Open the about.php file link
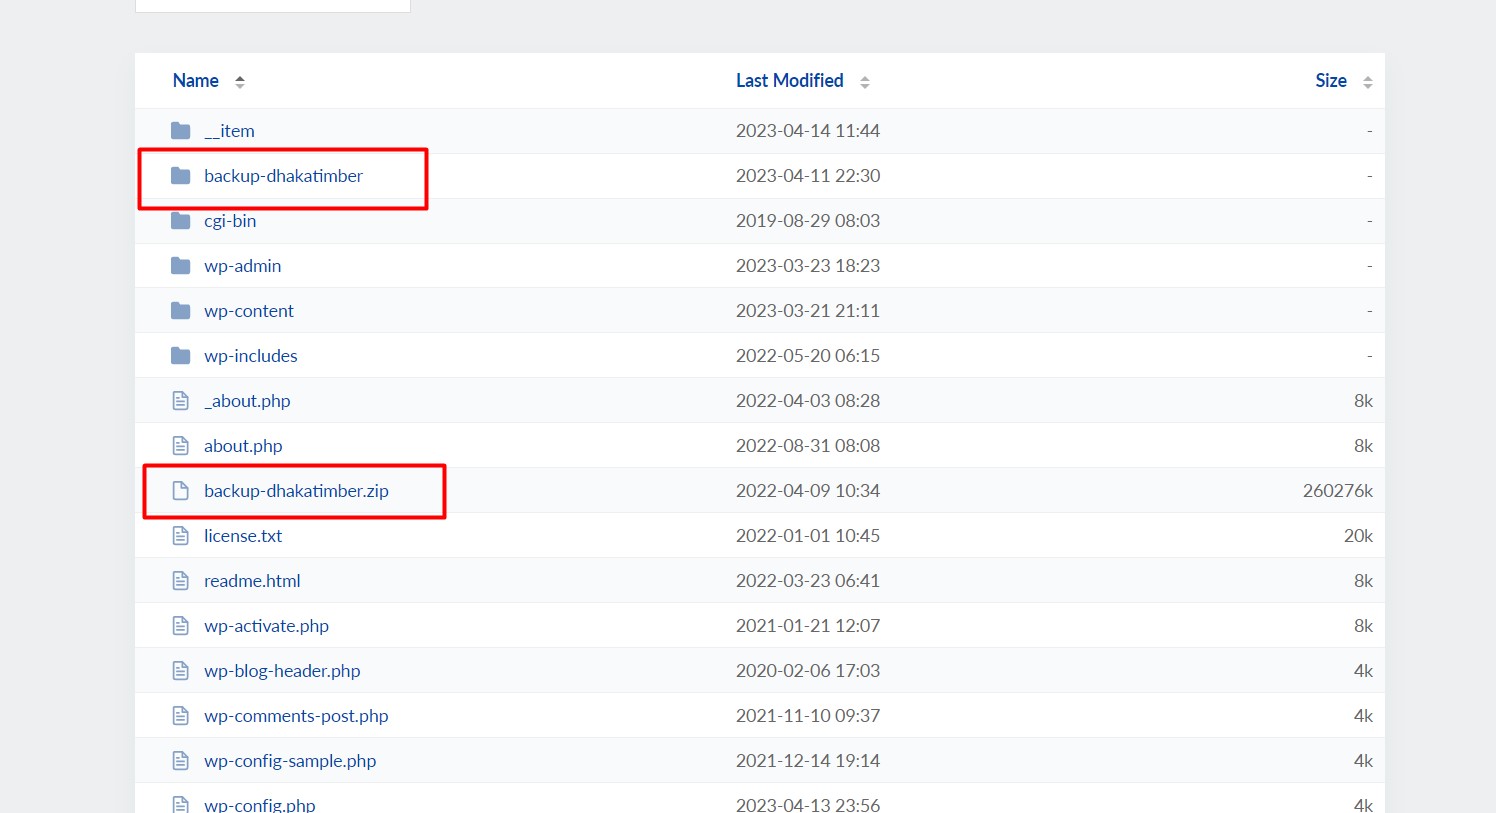1496x813 pixels. click(243, 446)
